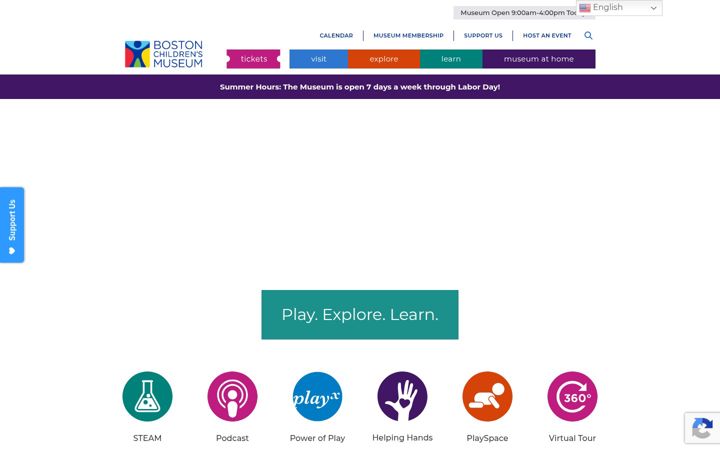
Task: Click the reCAPTCHA badge icon
Action: (702, 428)
